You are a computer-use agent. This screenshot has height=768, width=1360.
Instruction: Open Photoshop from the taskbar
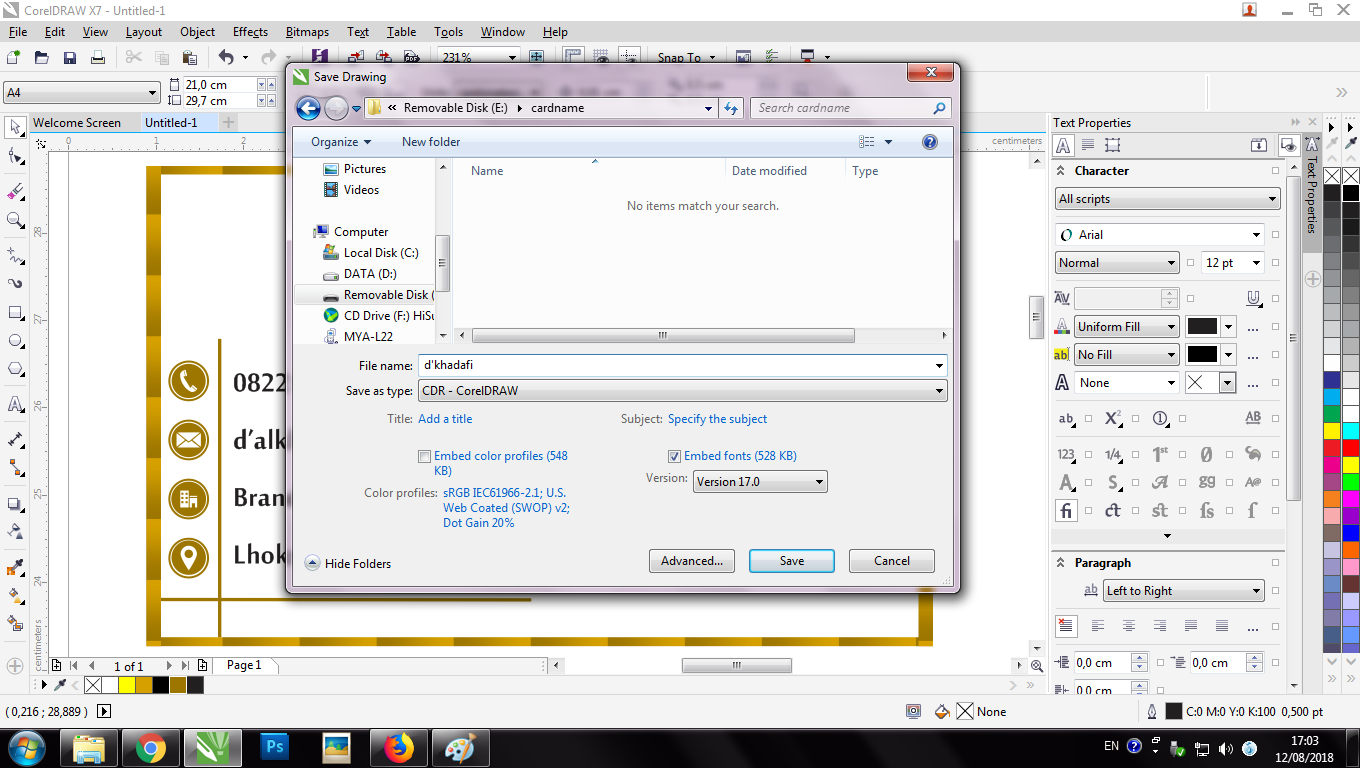click(274, 747)
